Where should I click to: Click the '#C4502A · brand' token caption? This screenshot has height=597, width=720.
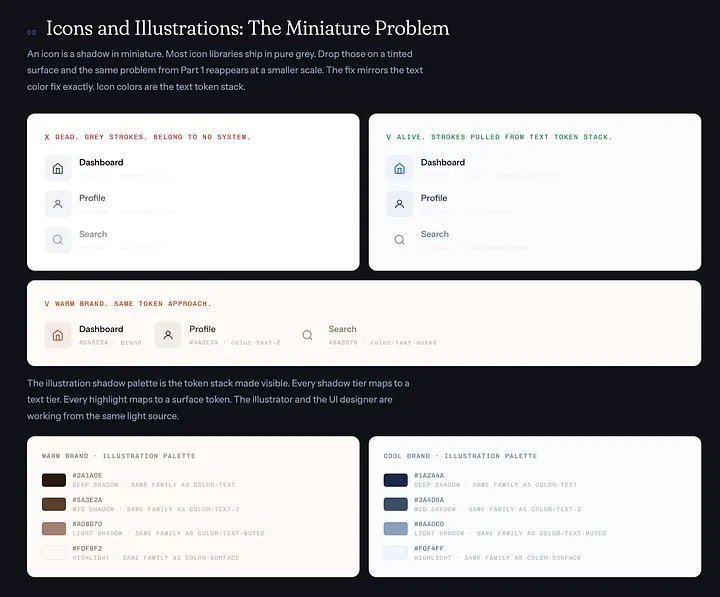click(x=110, y=343)
